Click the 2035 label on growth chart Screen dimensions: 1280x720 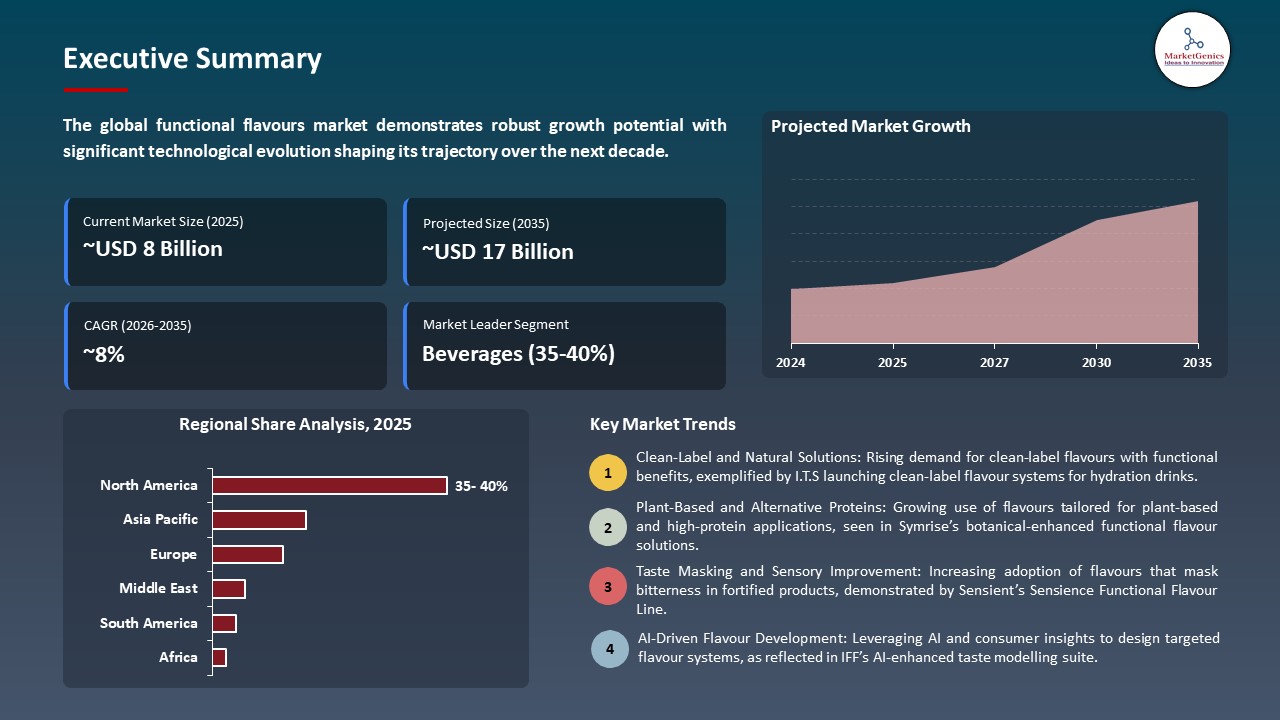click(x=1196, y=363)
